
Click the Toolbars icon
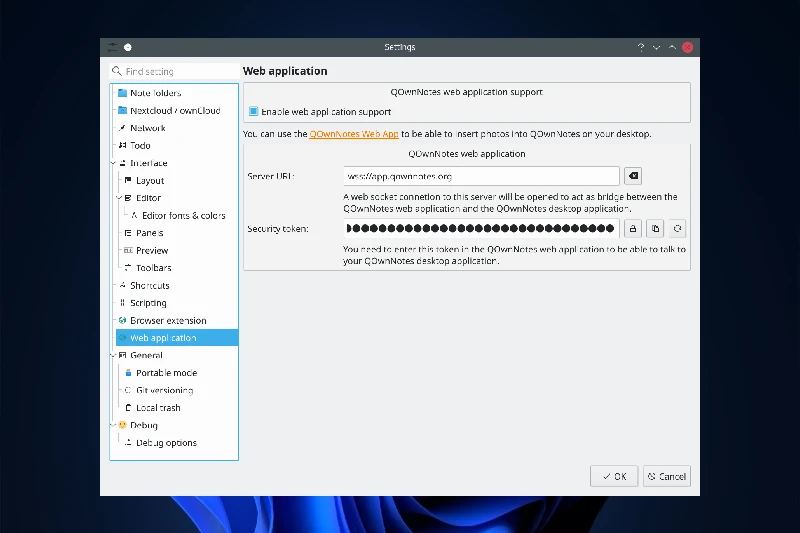[x=128, y=268]
